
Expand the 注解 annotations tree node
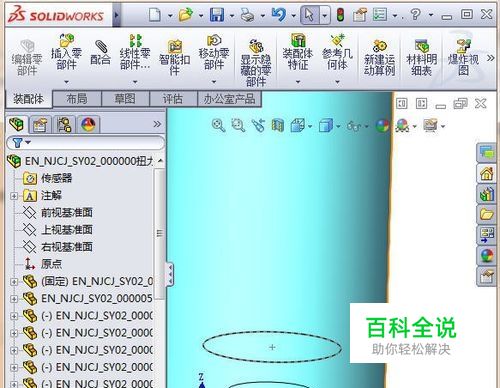click(x=14, y=196)
